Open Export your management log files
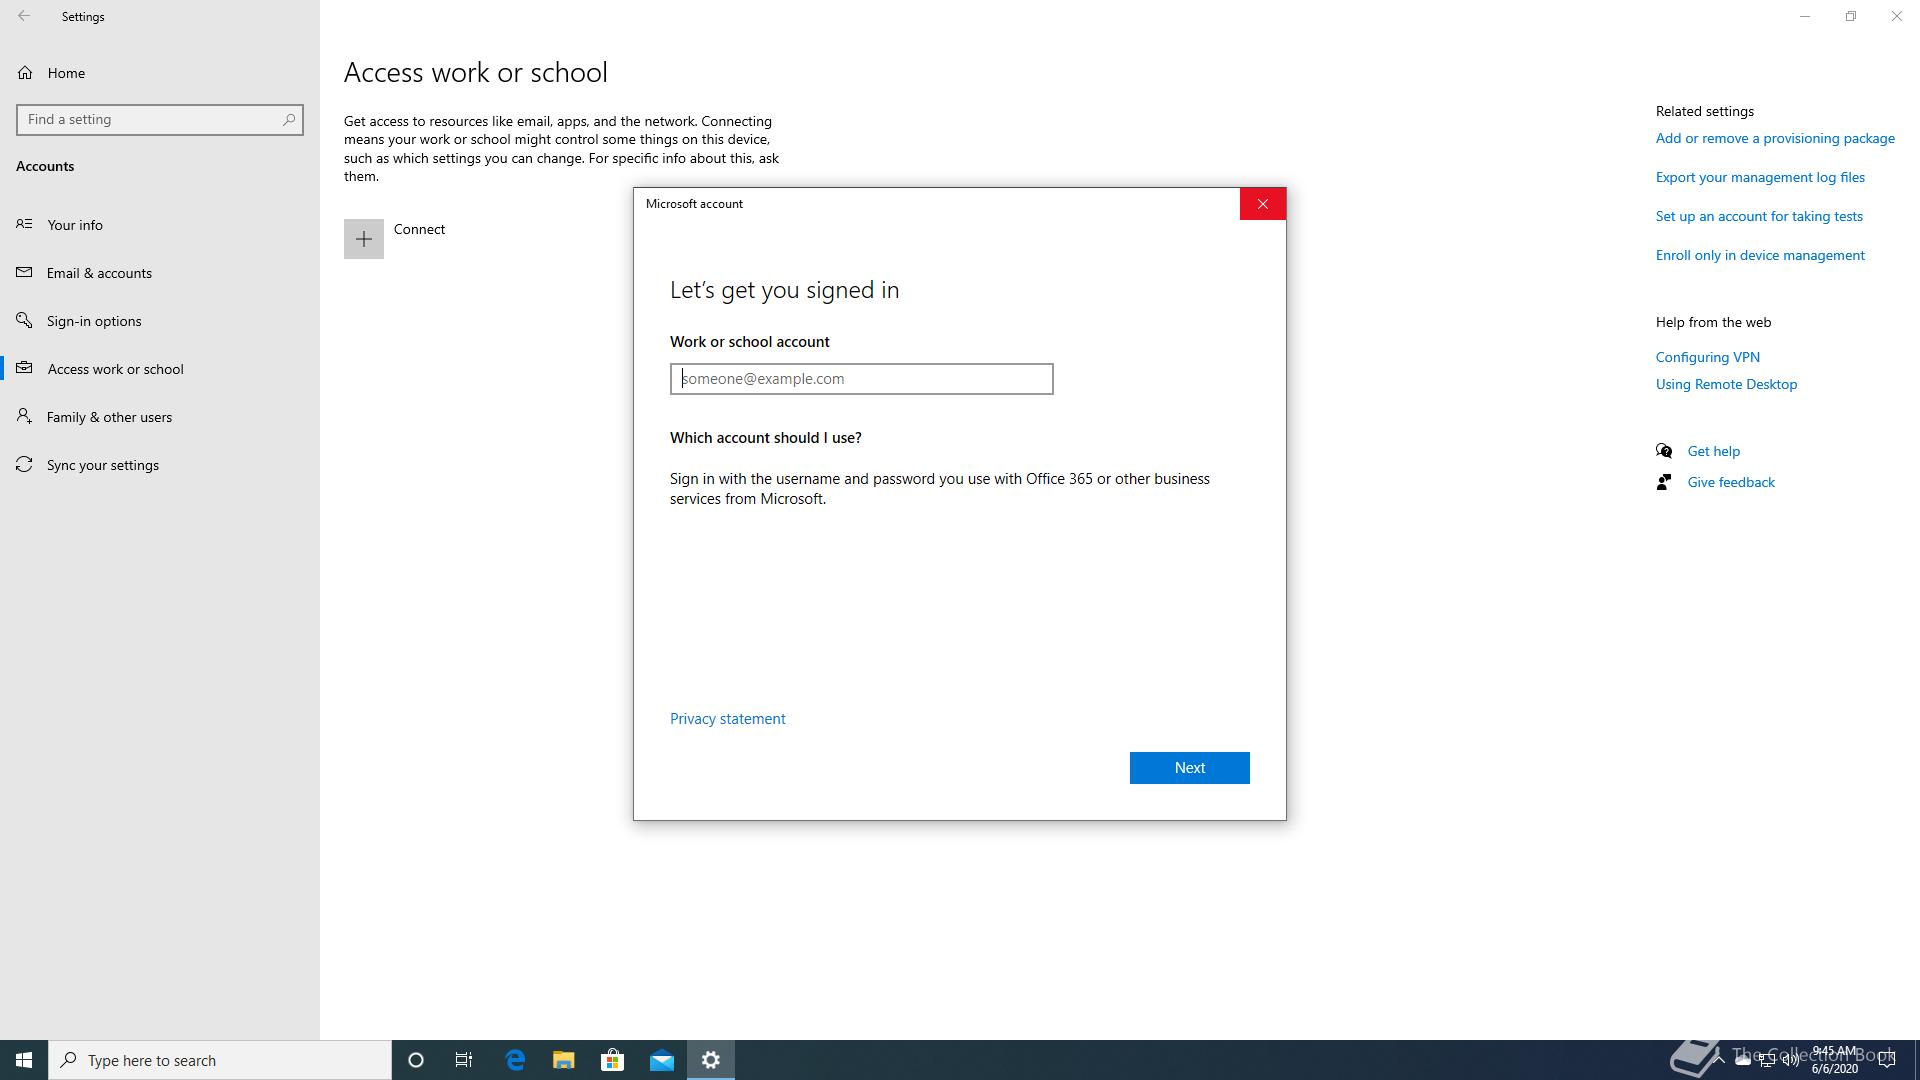Image resolution: width=1920 pixels, height=1080 pixels. [x=1760, y=177]
